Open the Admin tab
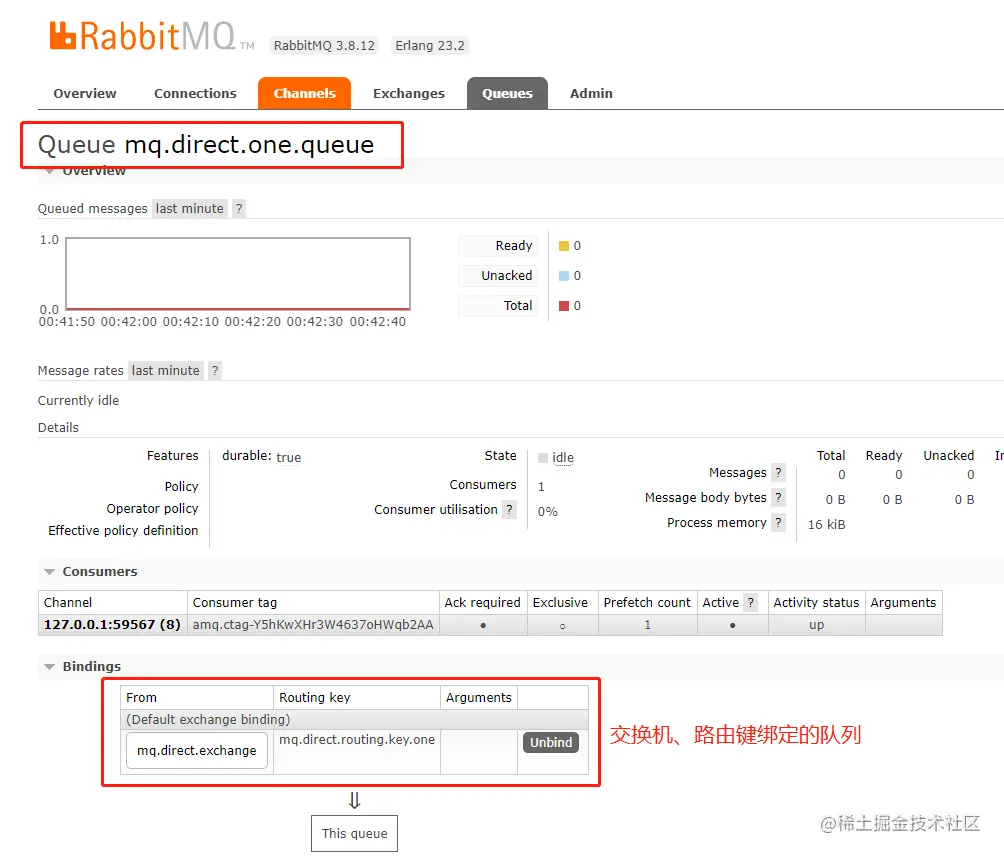 [591, 94]
